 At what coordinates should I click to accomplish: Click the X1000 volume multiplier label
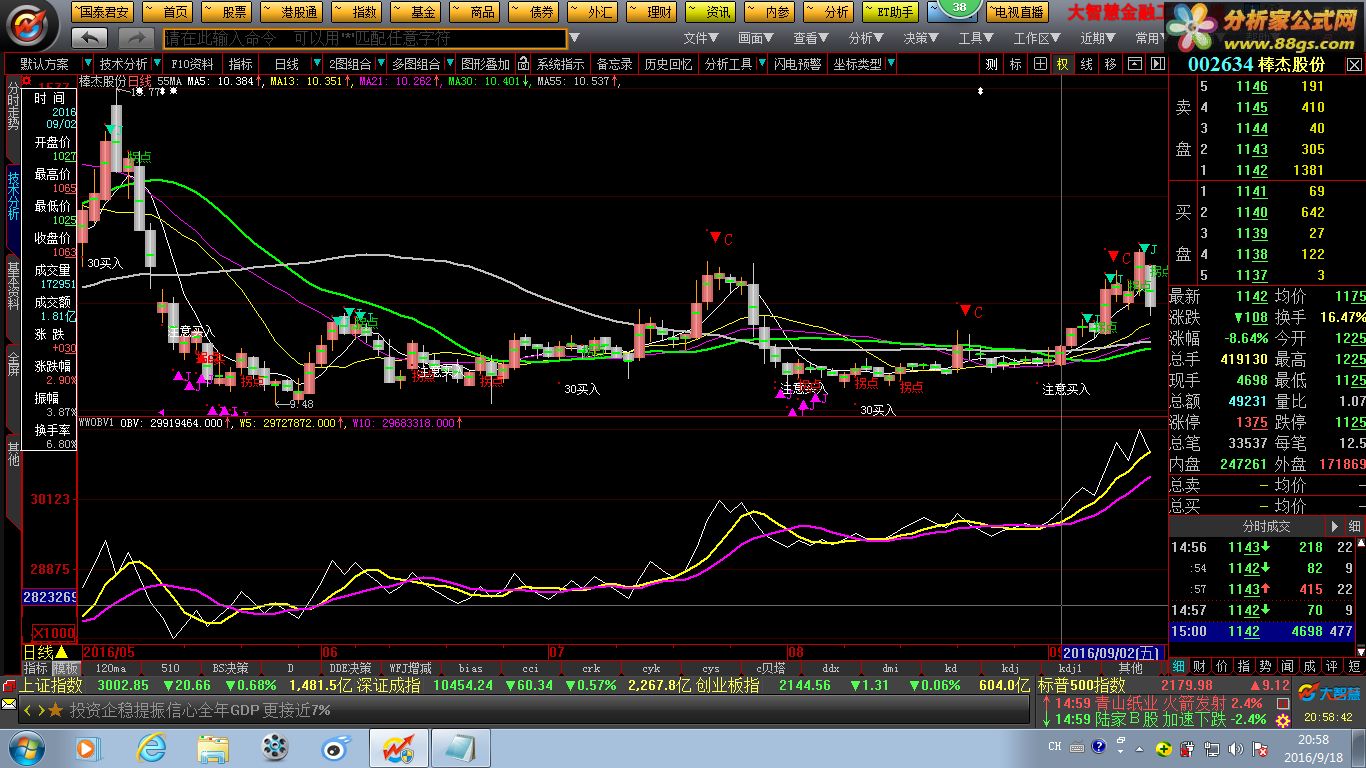[x=52, y=633]
